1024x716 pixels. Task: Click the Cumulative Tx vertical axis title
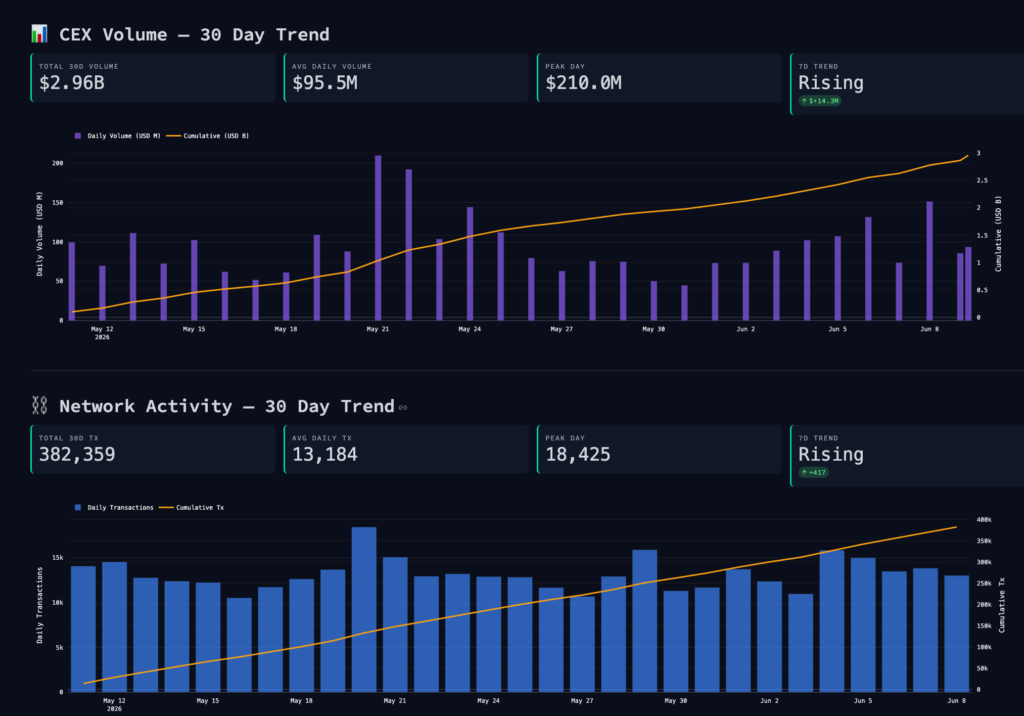[x=1002, y=605]
